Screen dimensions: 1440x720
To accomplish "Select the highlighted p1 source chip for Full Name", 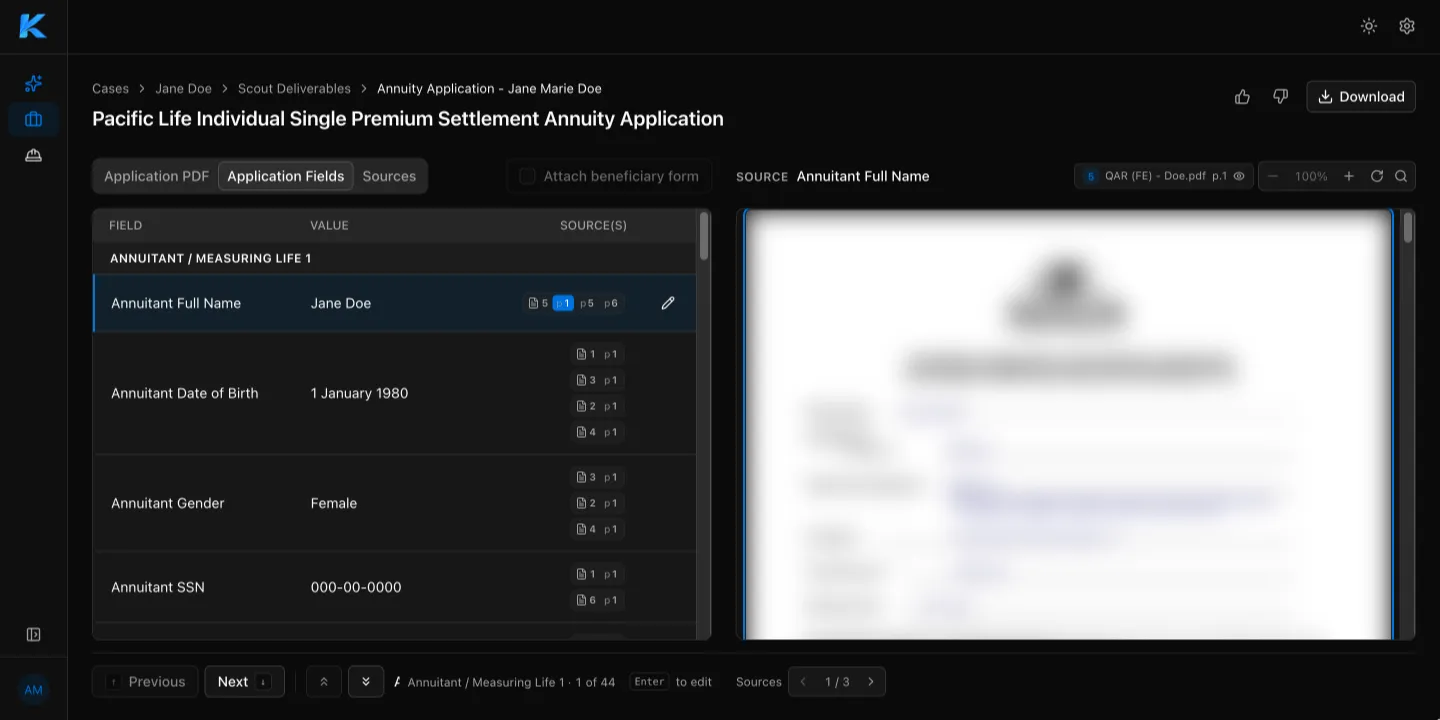I will (x=563, y=303).
